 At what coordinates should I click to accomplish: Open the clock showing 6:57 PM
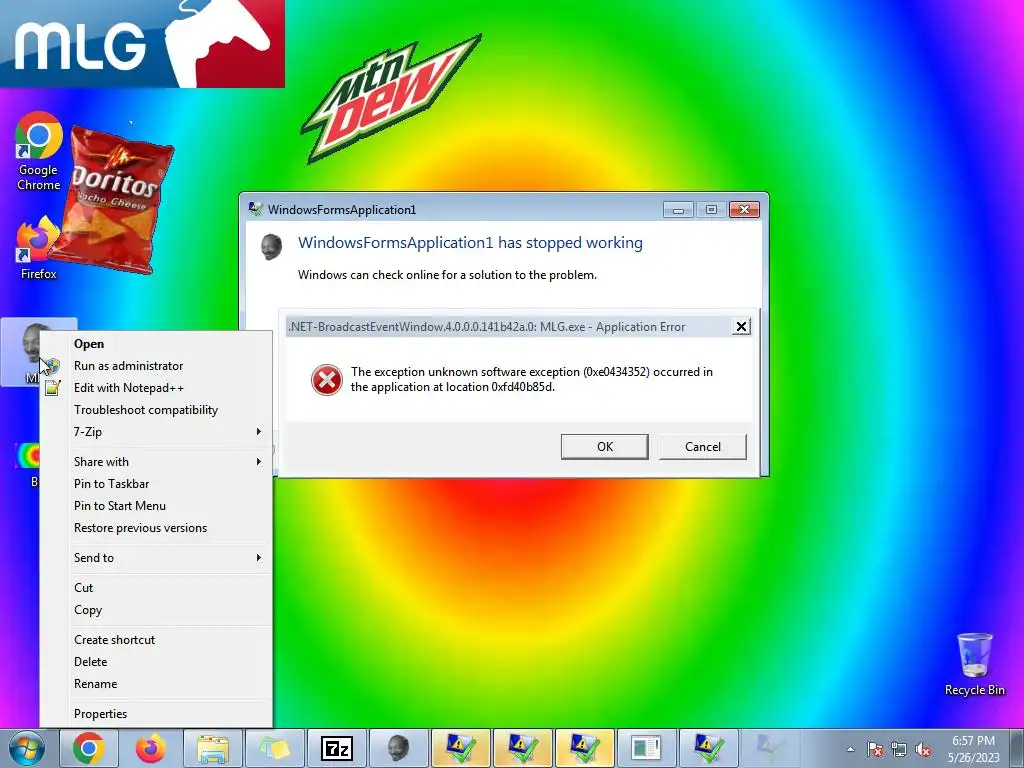973,741
